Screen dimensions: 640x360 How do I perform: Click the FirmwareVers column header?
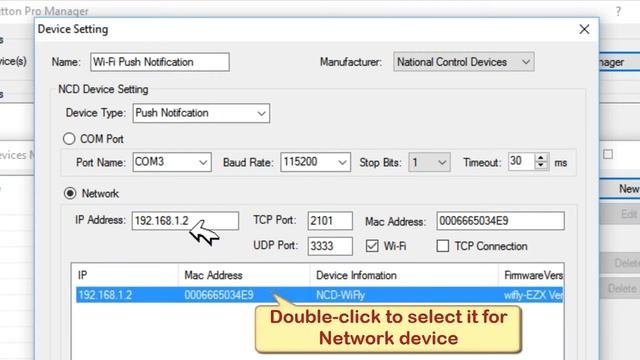point(531,275)
